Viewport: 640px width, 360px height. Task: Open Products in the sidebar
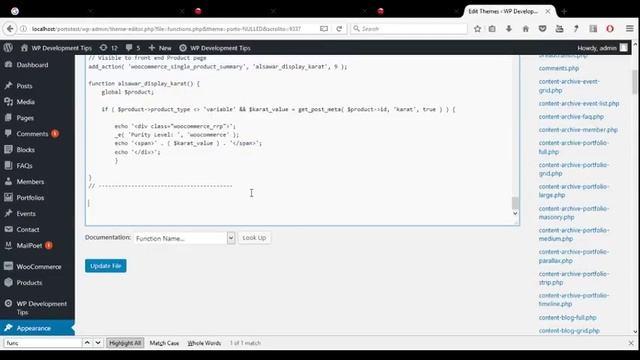(x=29, y=282)
